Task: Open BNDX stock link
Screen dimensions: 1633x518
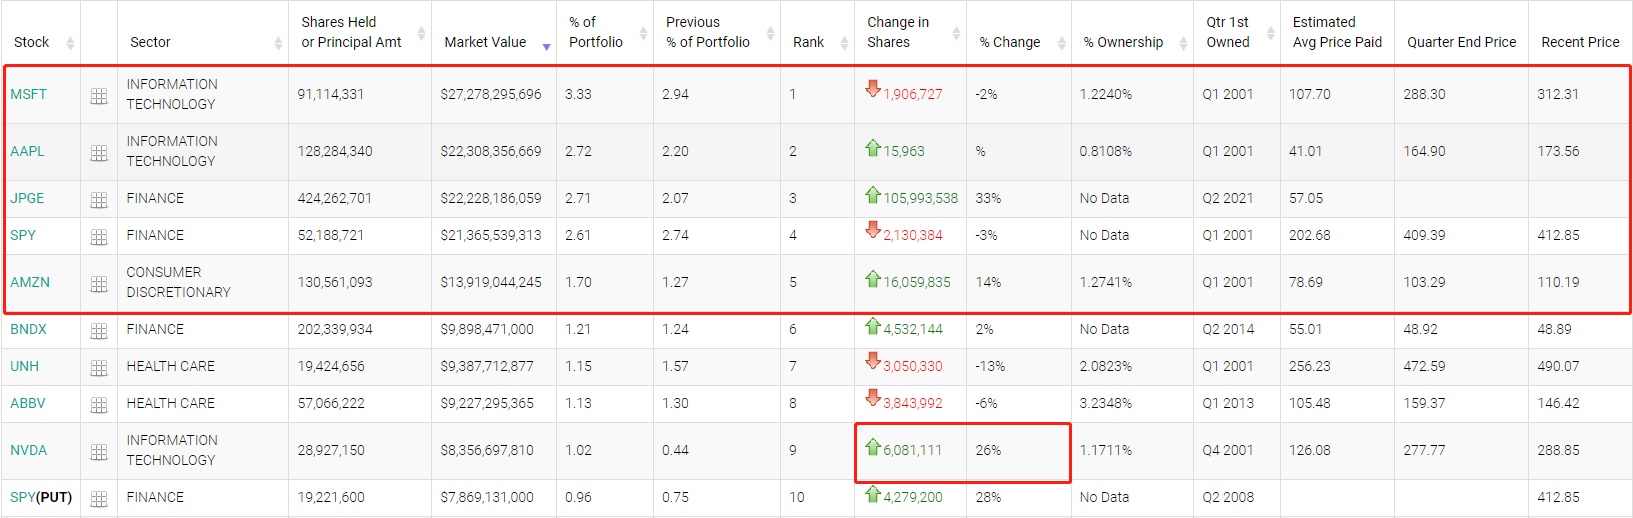Action: tap(28, 329)
